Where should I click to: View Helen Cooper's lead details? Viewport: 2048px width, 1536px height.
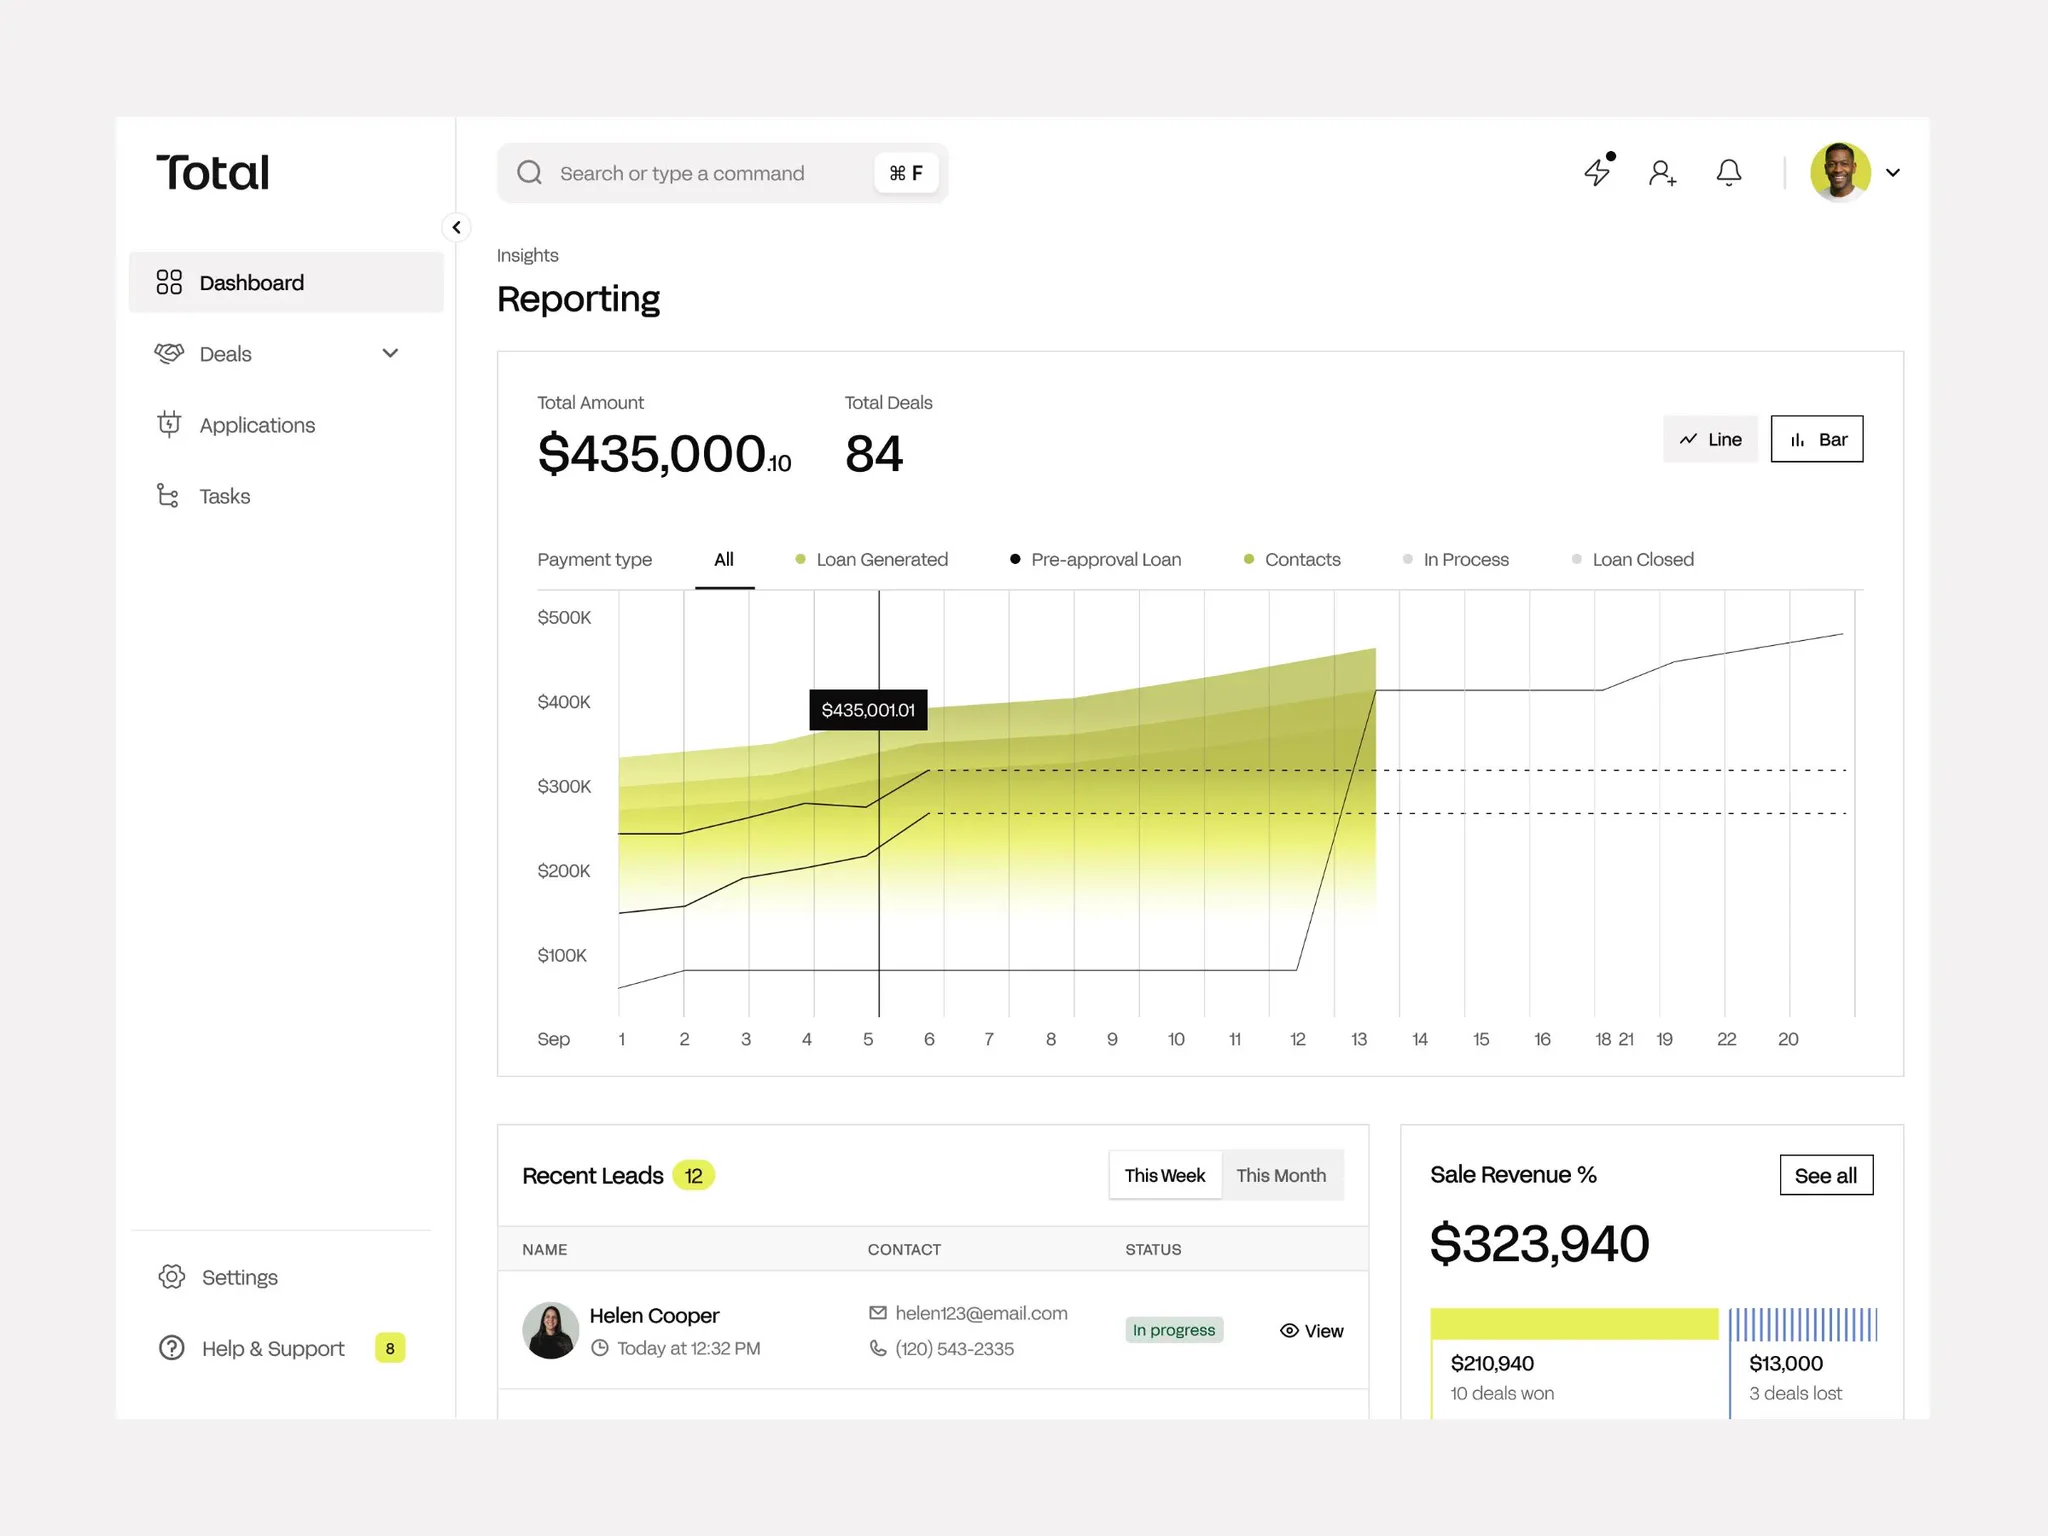[x=1312, y=1331]
